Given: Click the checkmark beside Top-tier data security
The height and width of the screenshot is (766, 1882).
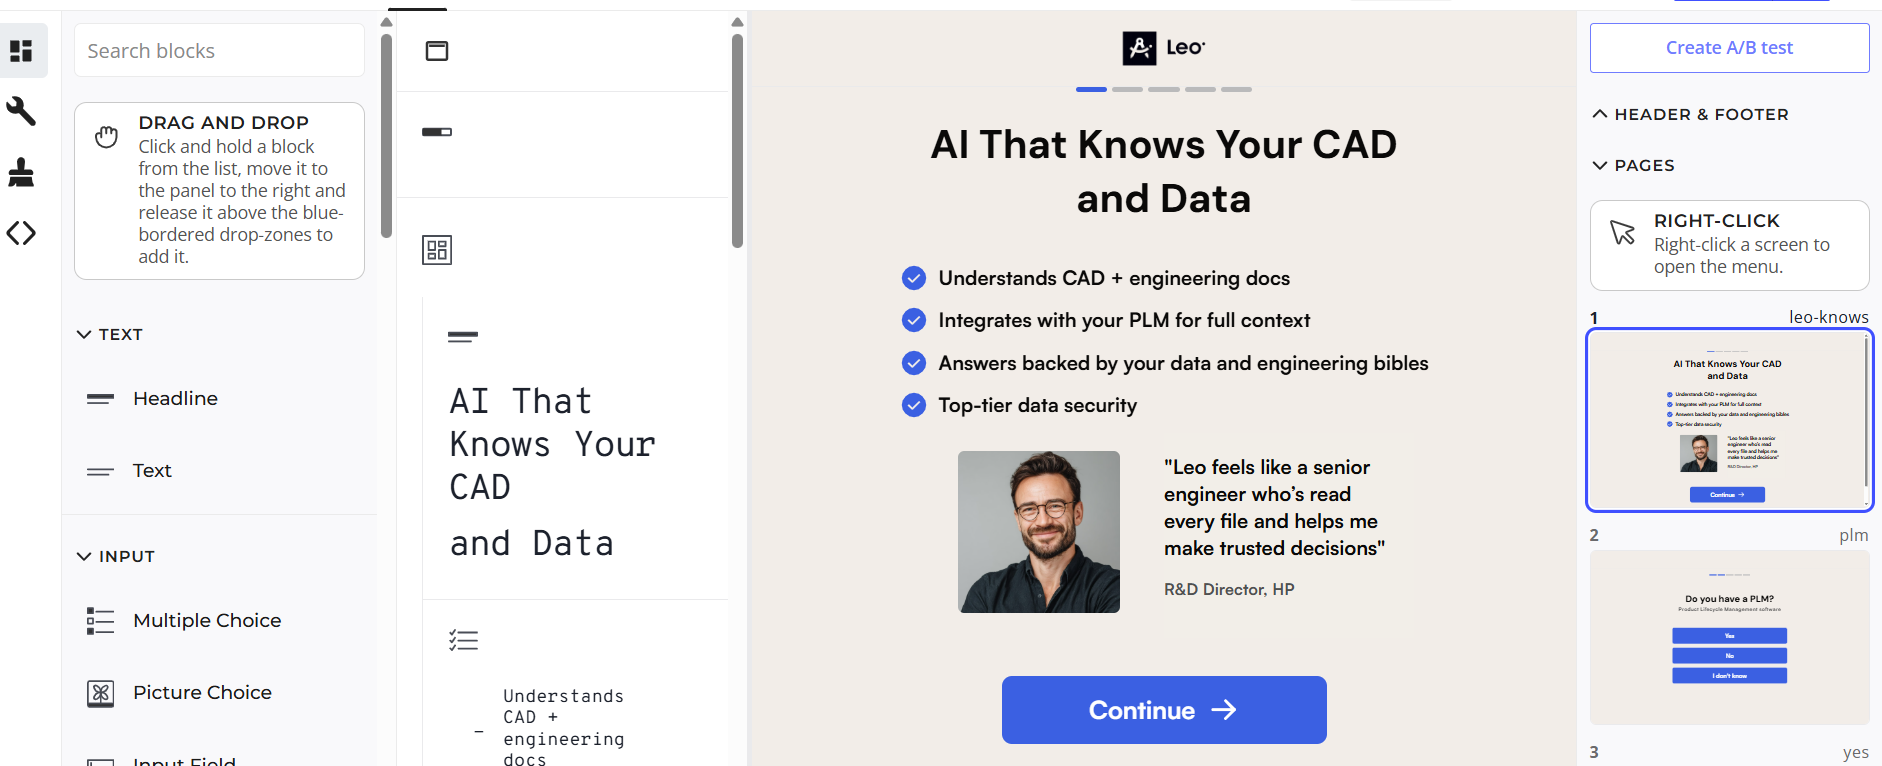Looking at the screenshot, I should click(x=914, y=405).
